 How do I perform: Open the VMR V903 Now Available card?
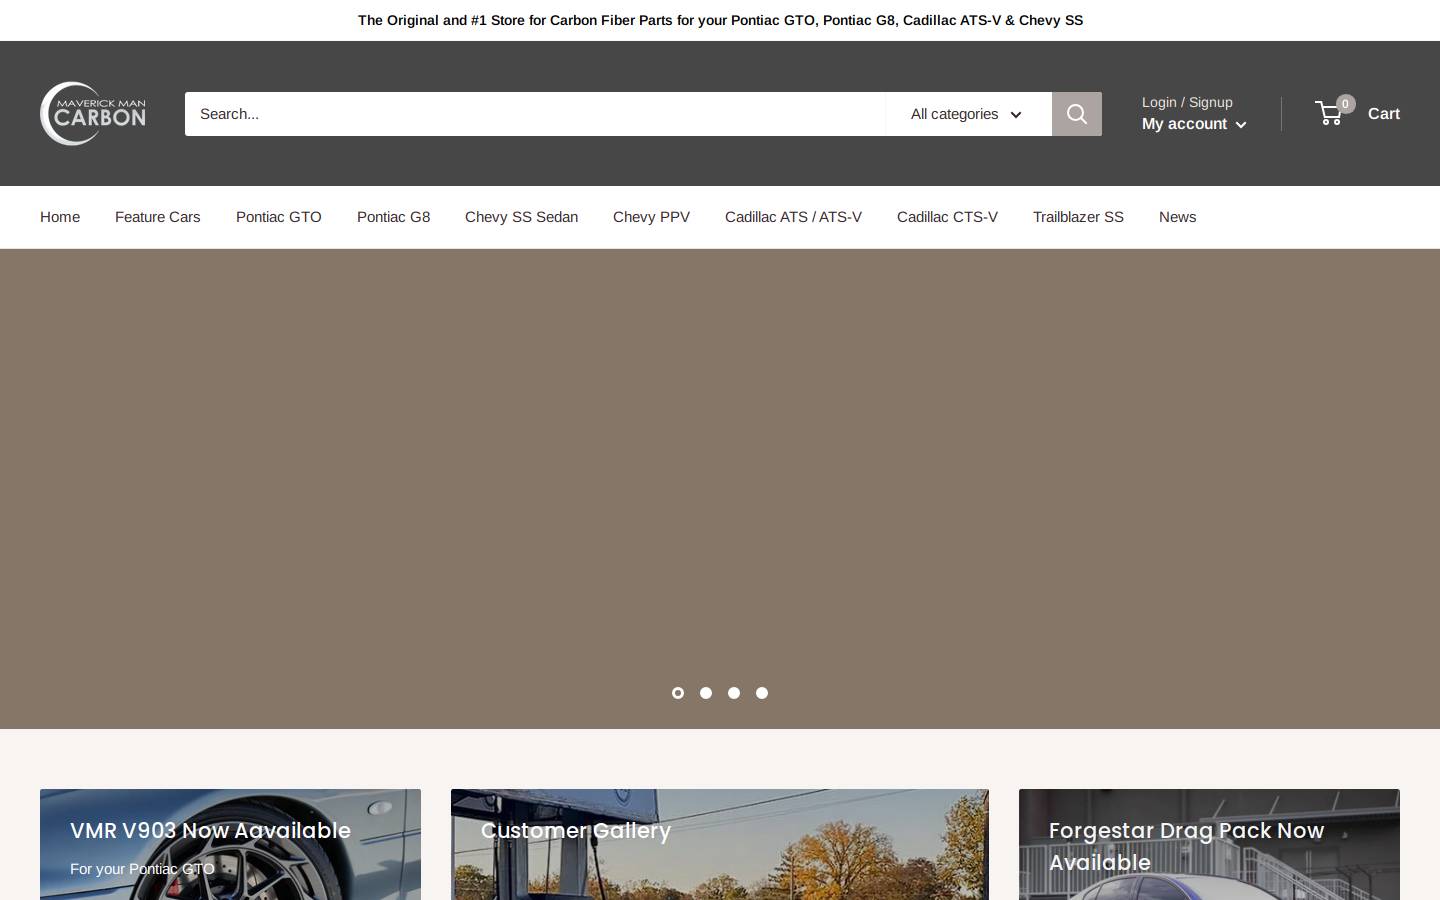pyautogui.click(x=230, y=844)
